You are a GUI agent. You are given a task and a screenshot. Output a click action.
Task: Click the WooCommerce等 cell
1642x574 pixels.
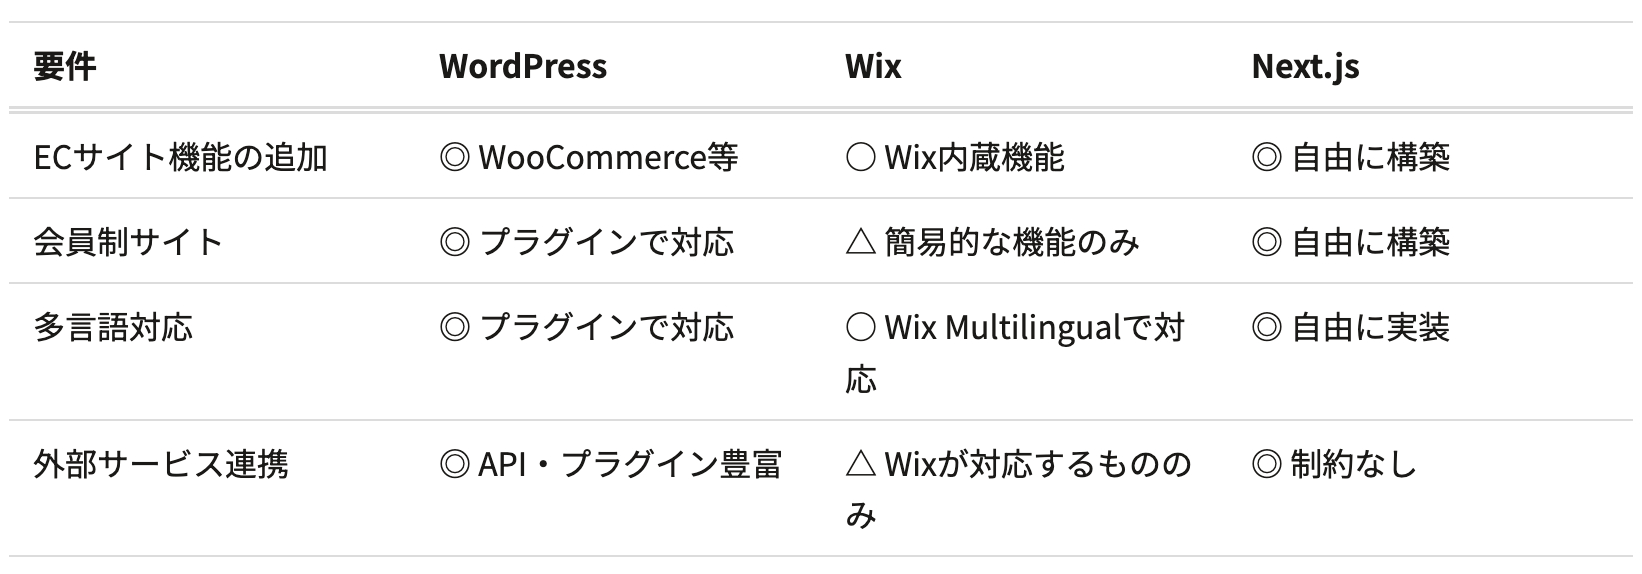pyautogui.click(x=589, y=158)
